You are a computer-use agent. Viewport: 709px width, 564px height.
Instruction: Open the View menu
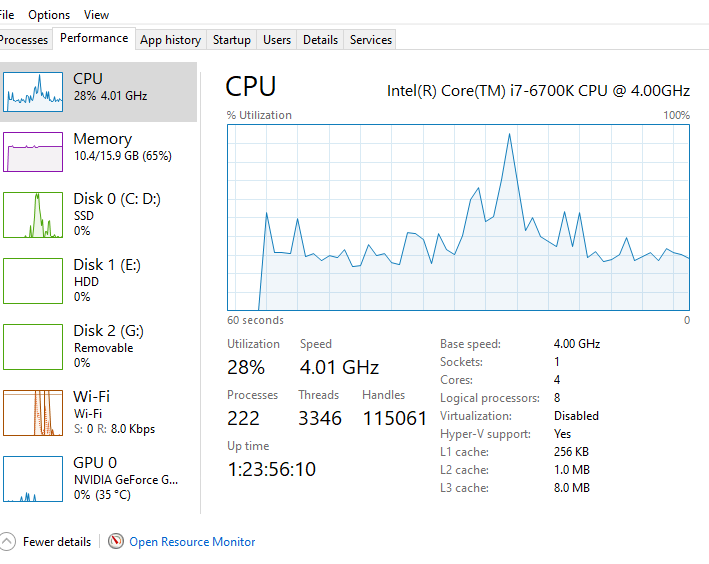(x=96, y=15)
